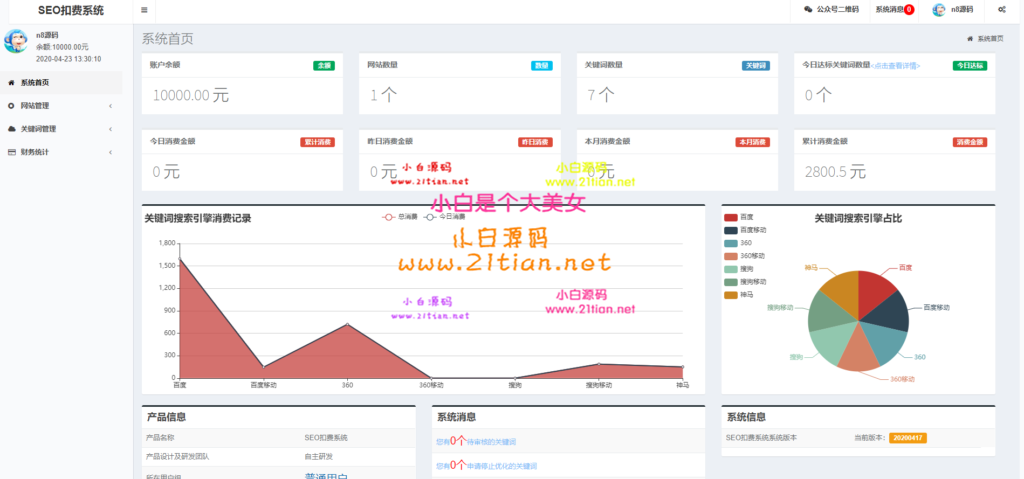Open 财务统计 sidebar menu
Image resolution: width=1024 pixels, height=479 pixels.
[61, 152]
